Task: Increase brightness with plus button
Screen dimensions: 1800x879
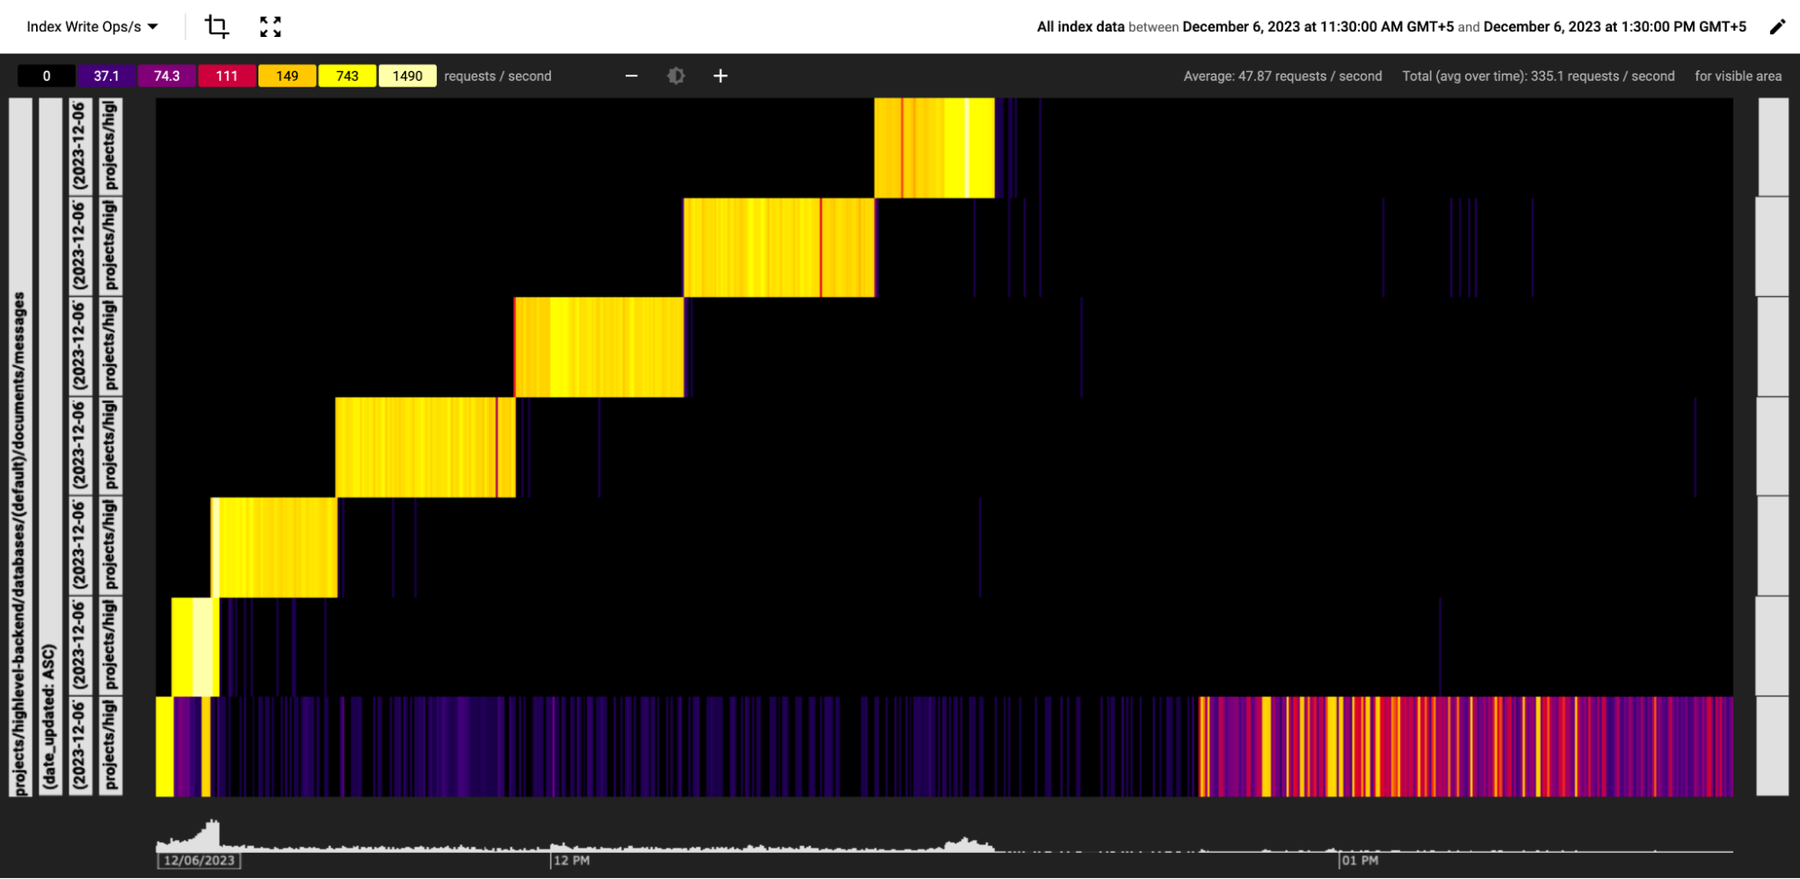Action: pos(720,76)
